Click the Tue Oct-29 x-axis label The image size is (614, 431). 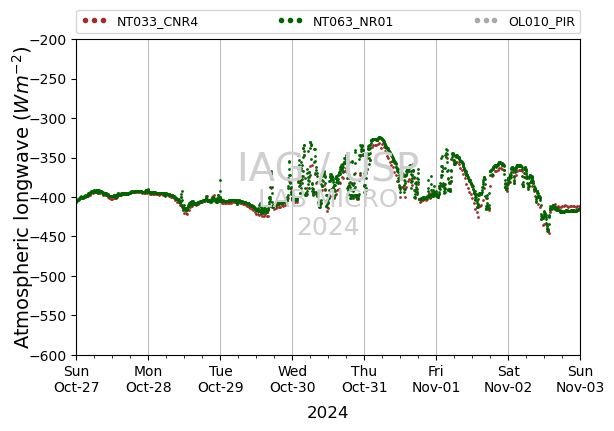pyautogui.click(x=220, y=379)
